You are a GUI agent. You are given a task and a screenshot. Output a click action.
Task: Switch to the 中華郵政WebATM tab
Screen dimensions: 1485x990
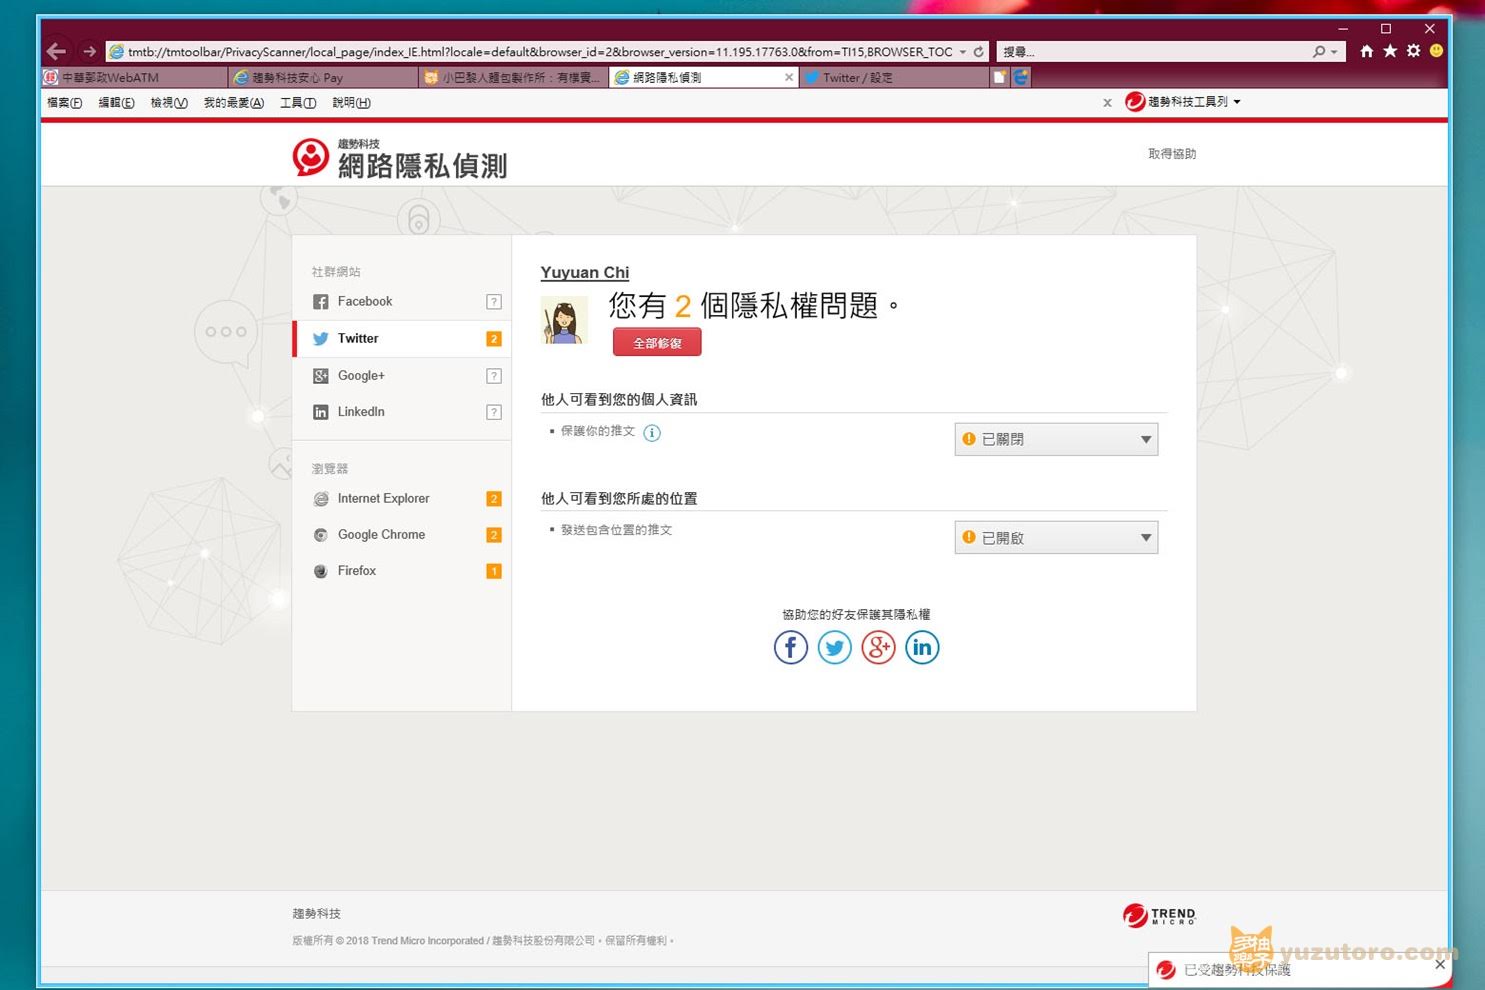tap(135, 77)
